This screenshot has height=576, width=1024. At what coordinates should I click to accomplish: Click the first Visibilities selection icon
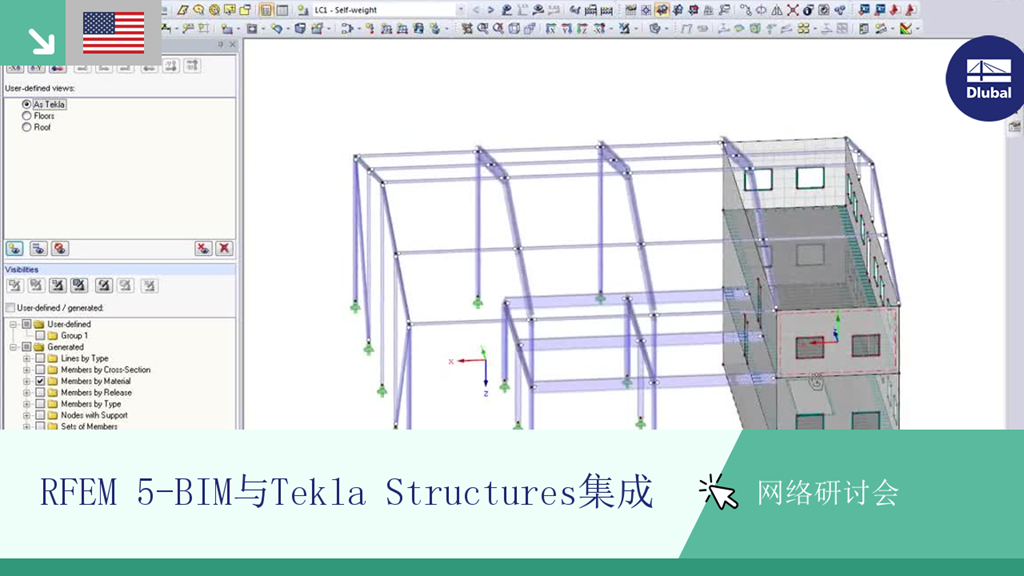(x=14, y=285)
